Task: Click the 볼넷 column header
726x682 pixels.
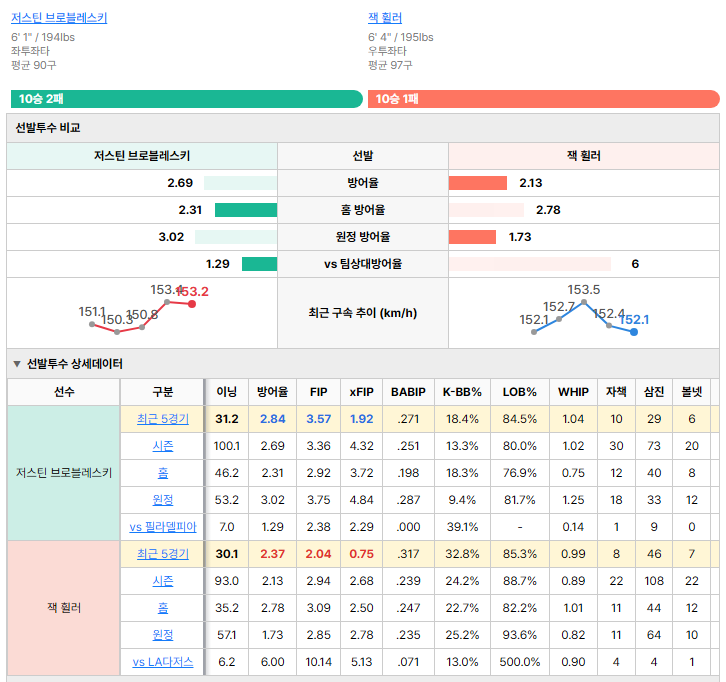Action: point(692,392)
